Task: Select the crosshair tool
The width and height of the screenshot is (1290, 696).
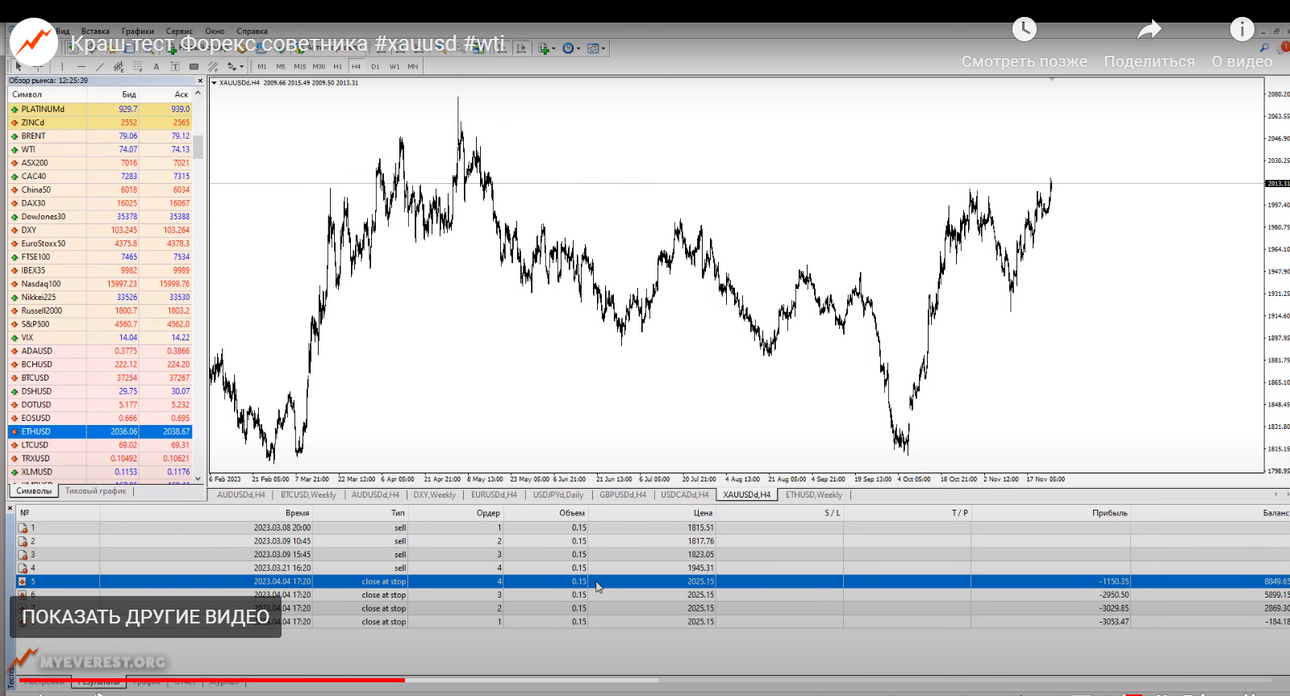Action: pos(39,67)
